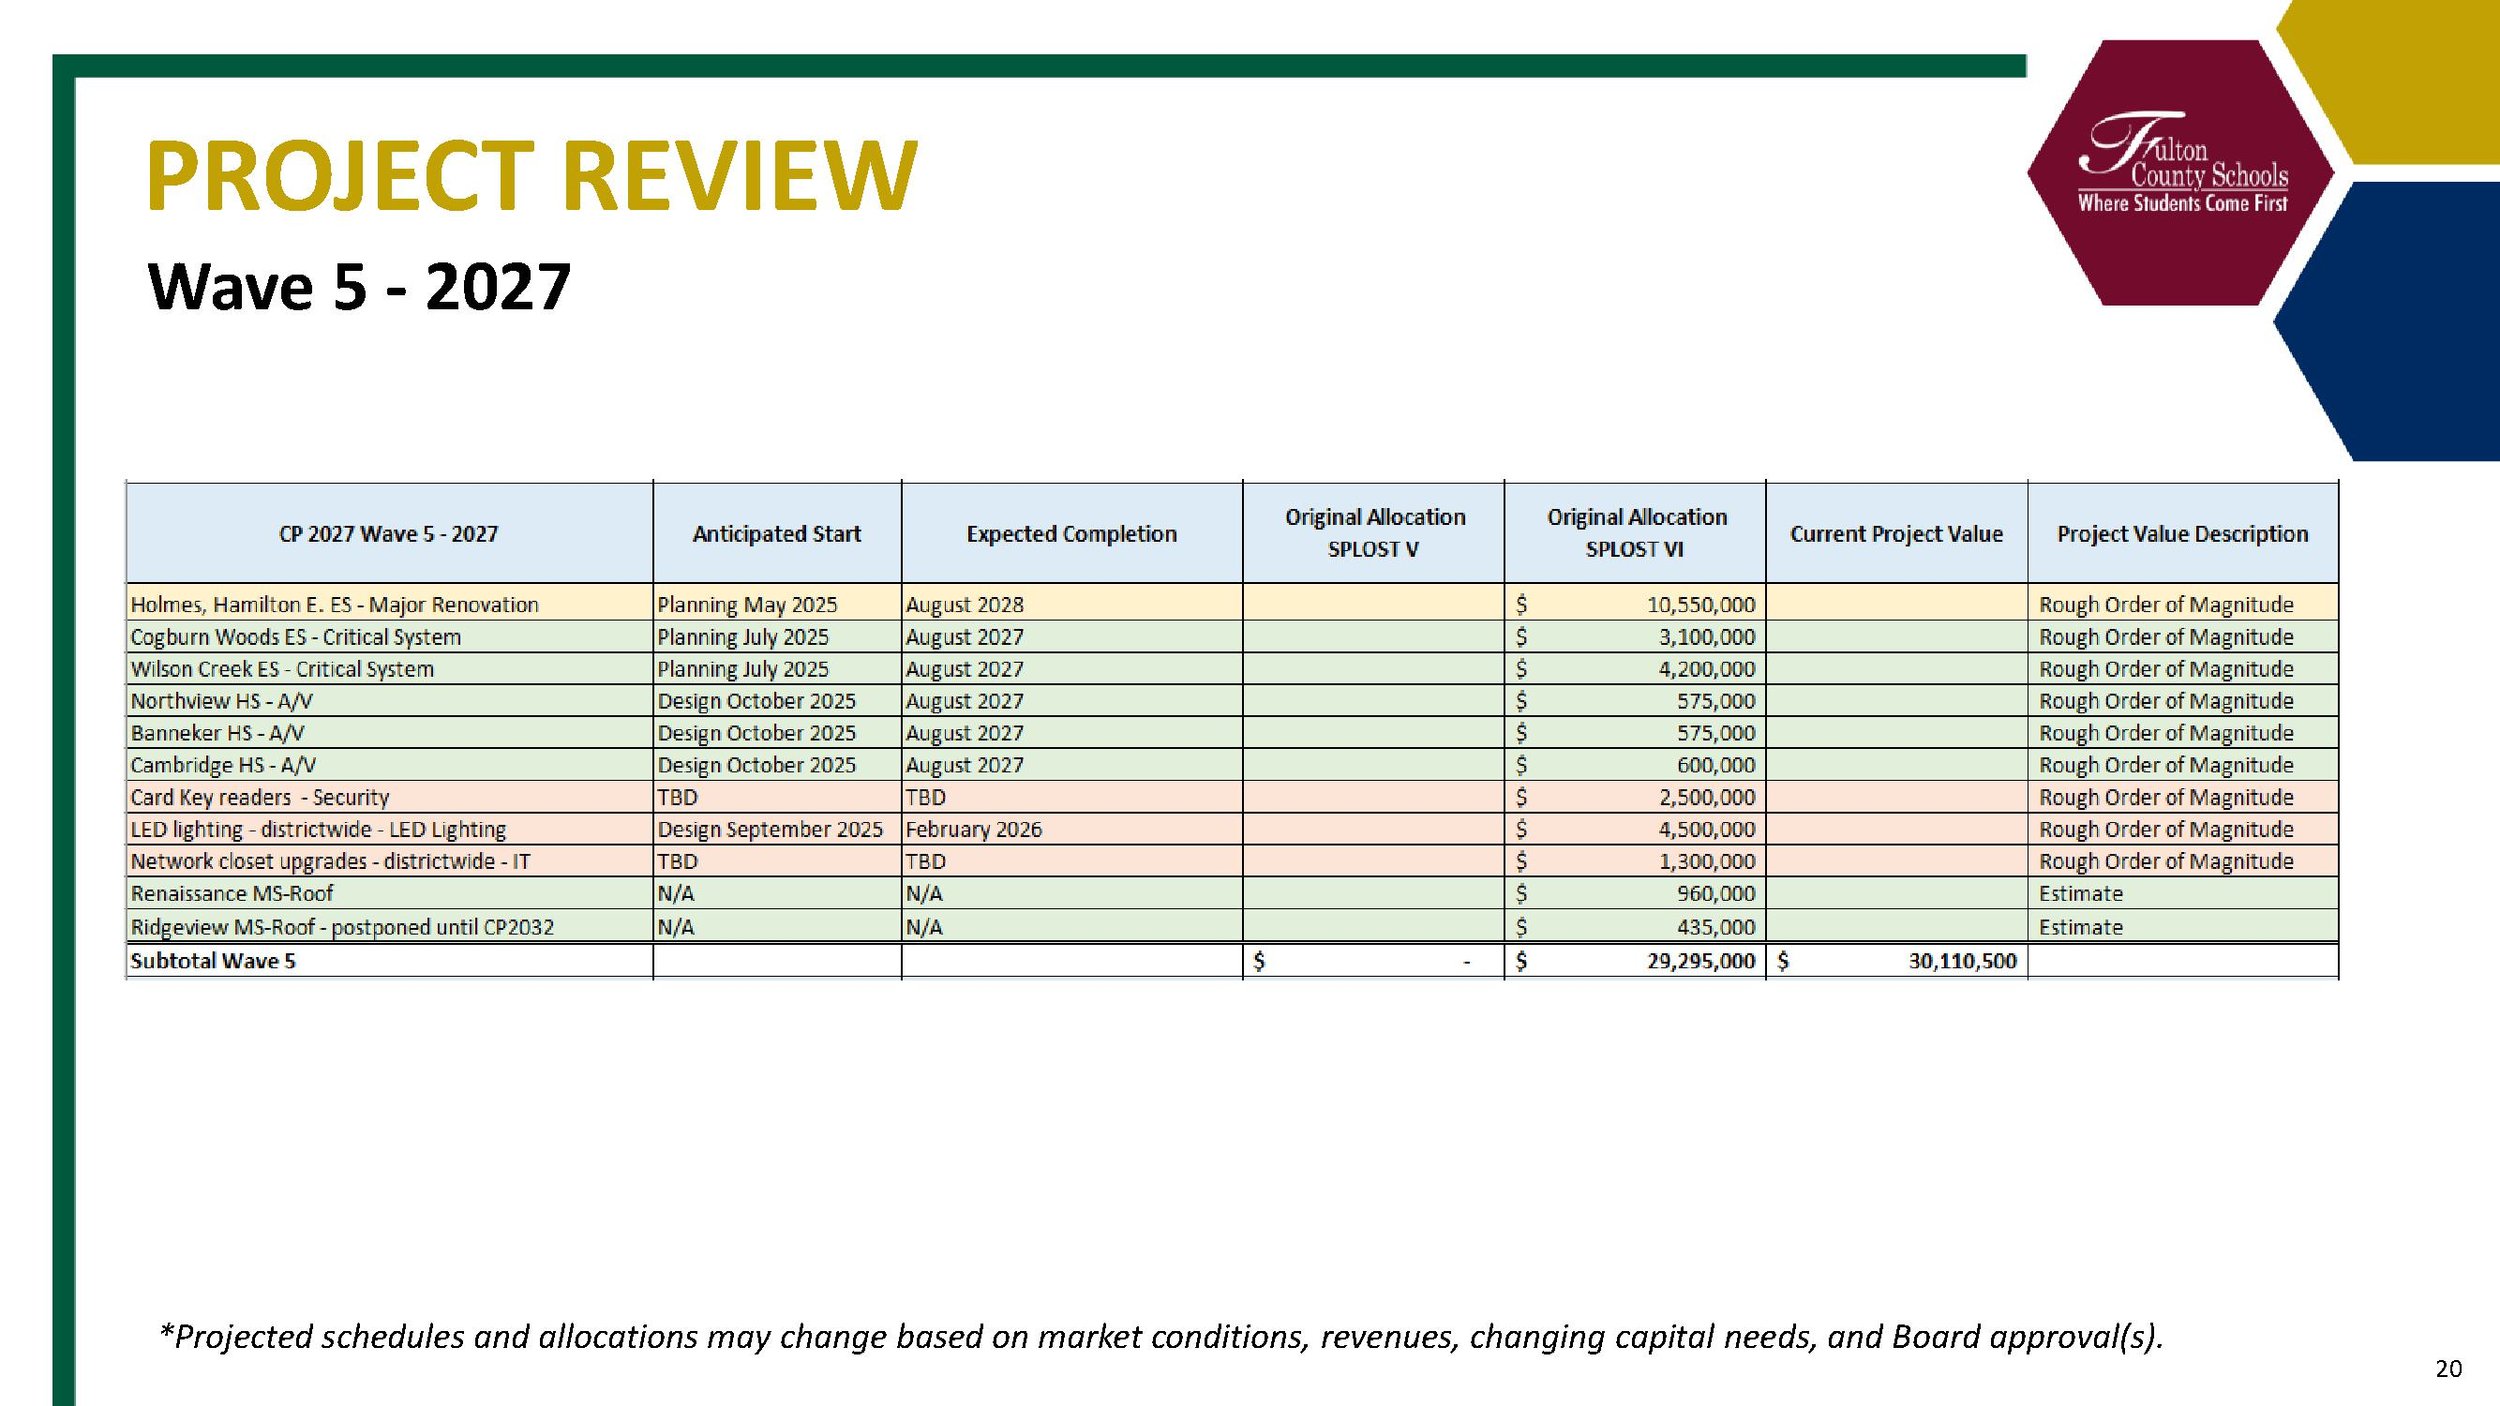2500x1406 pixels.
Task: Select the Wave 5 - 2027 subtitle
Action: point(359,287)
